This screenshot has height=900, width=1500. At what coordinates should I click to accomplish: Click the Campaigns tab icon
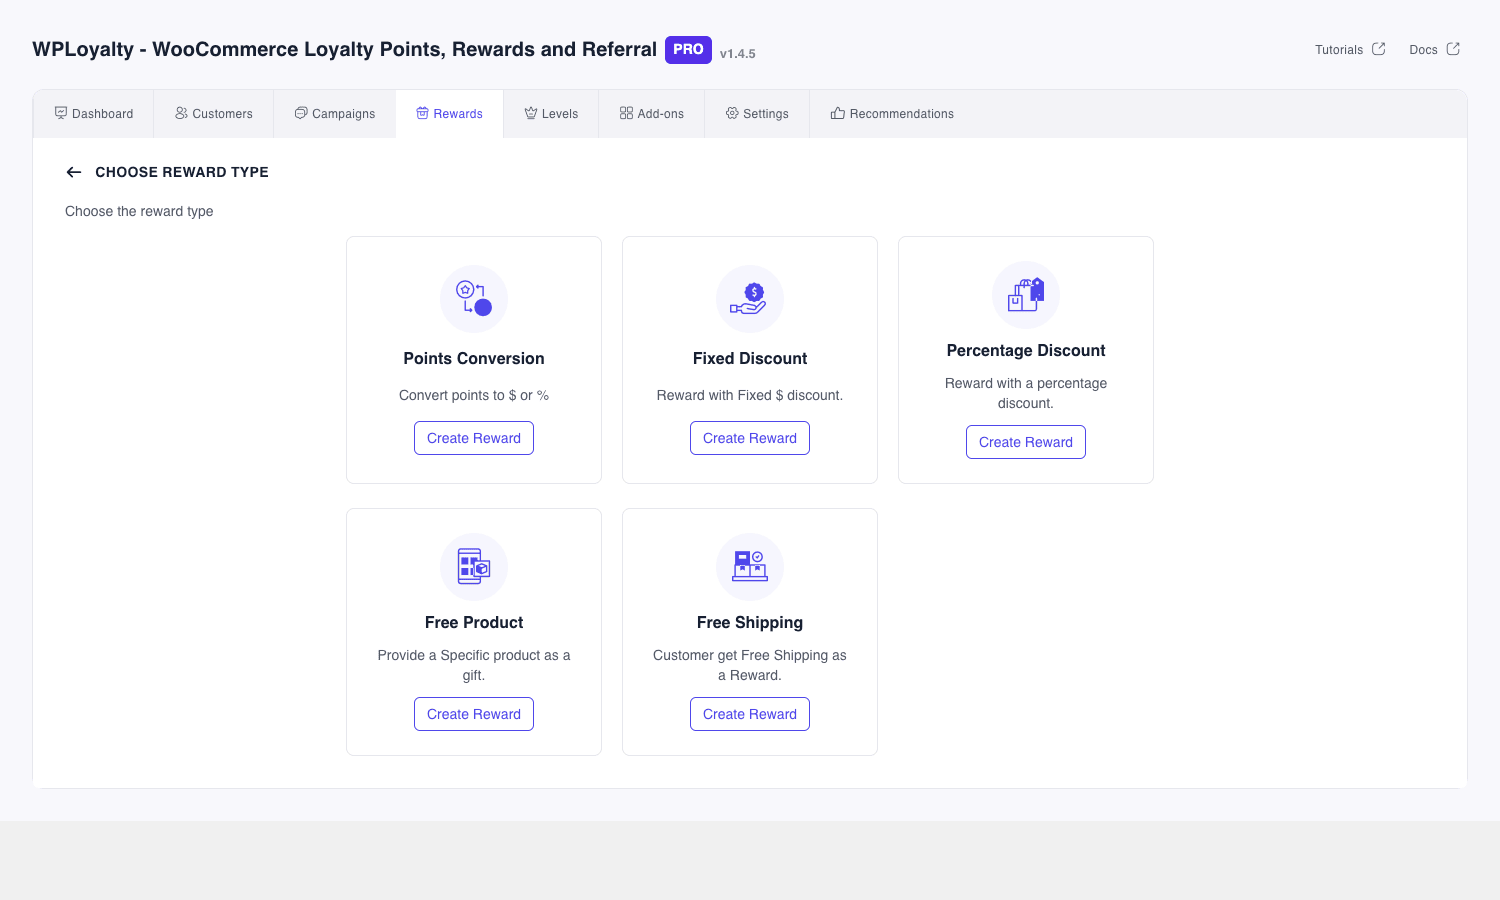pyautogui.click(x=301, y=113)
